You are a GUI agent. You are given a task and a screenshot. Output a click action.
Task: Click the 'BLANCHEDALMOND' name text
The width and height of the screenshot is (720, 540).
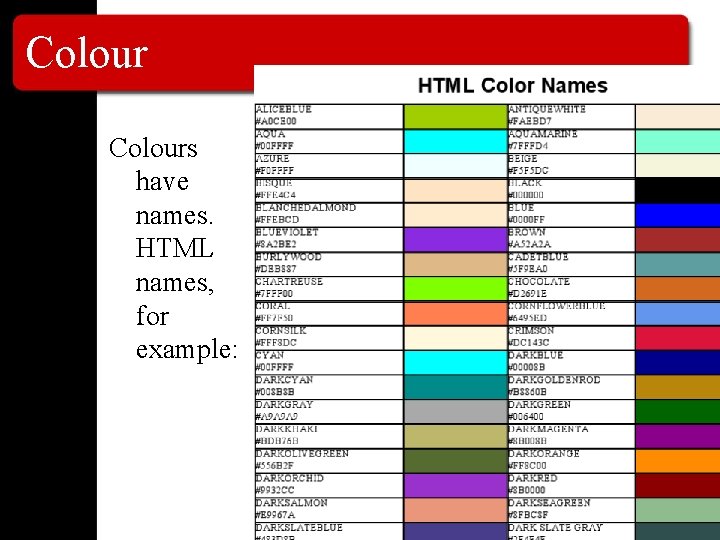point(305,208)
